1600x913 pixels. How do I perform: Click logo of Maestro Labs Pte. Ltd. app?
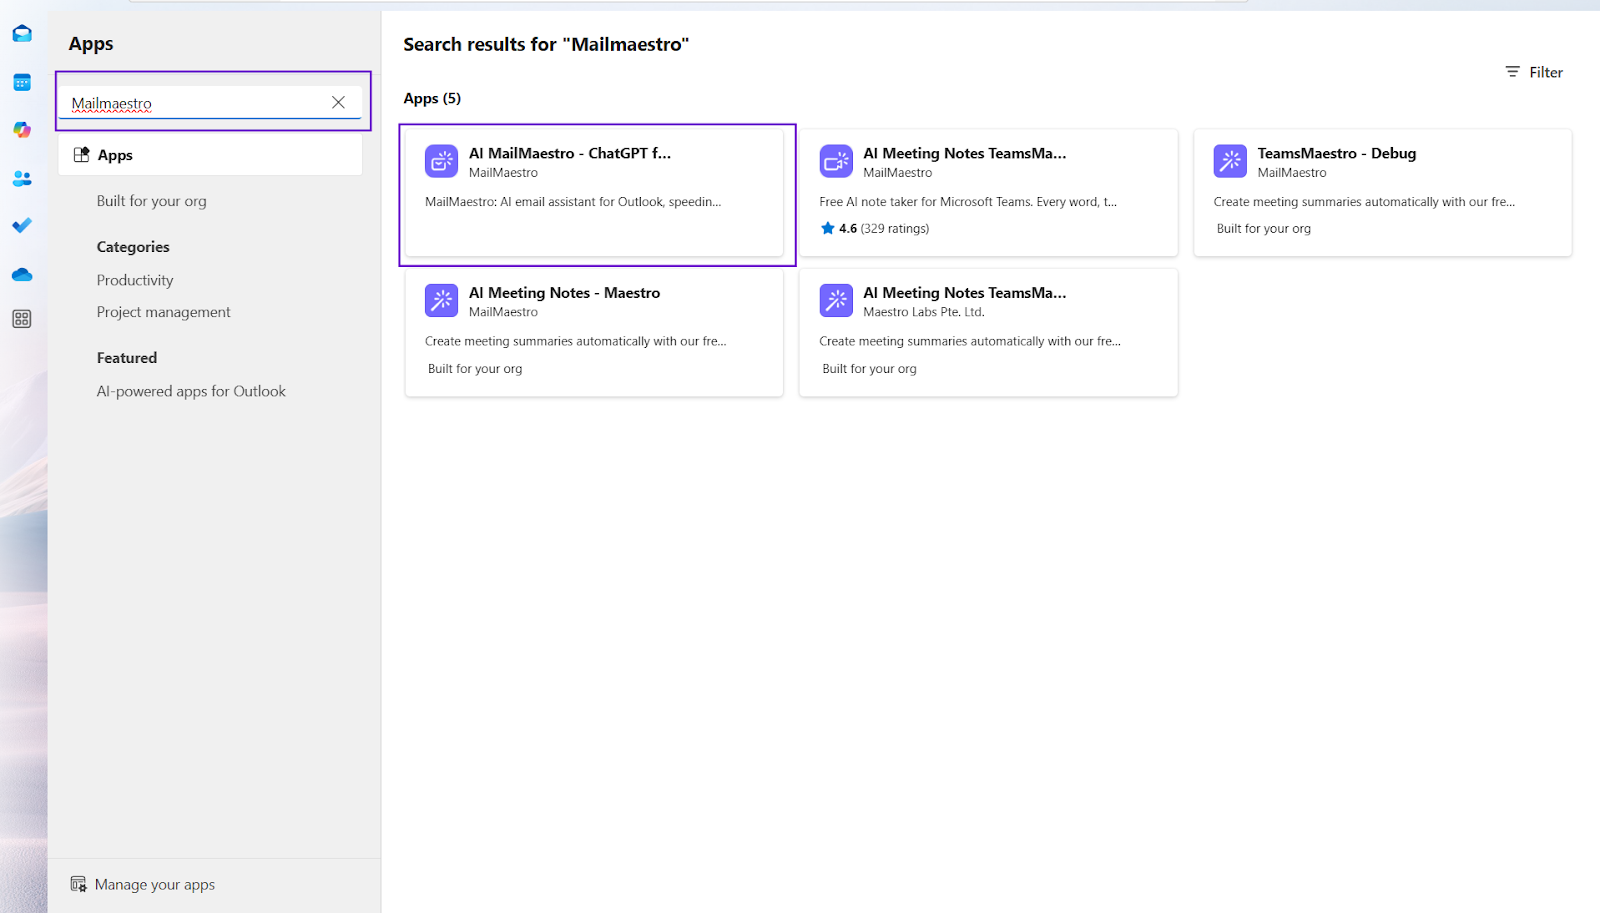click(x=836, y=300)
